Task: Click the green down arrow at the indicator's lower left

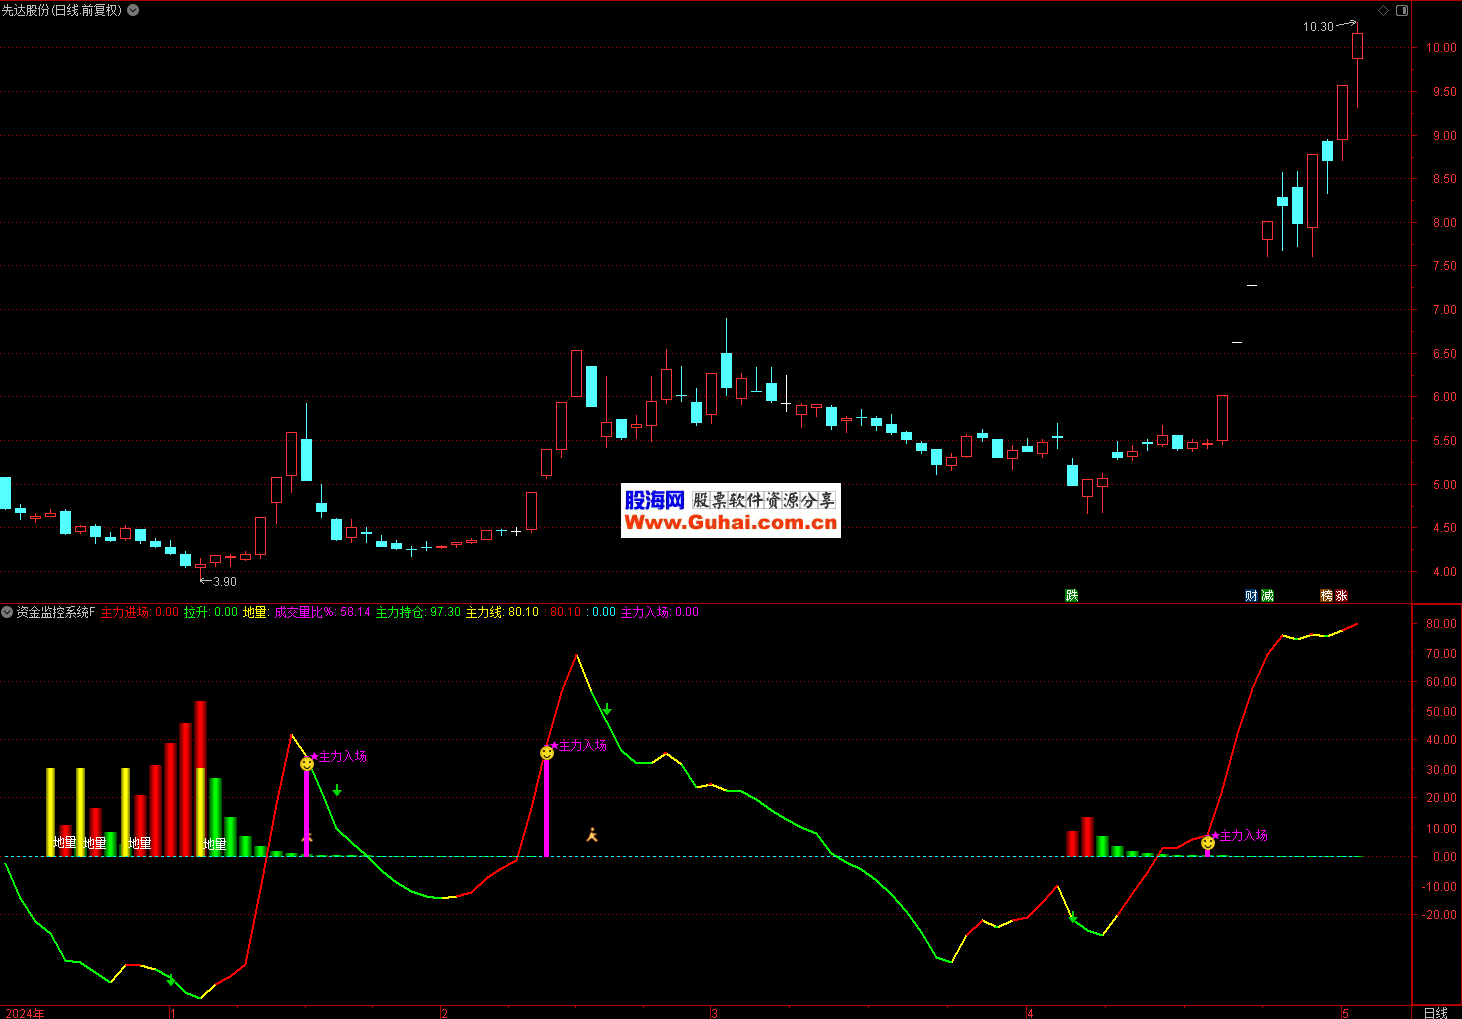Action: (171, 980)
